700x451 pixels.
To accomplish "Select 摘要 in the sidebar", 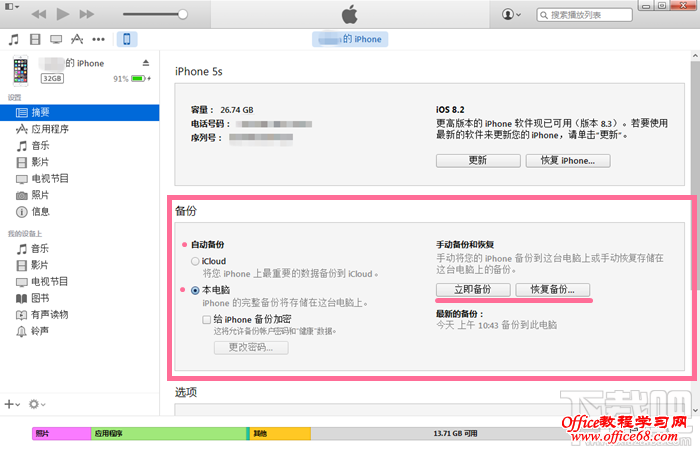I will point(79,113).
